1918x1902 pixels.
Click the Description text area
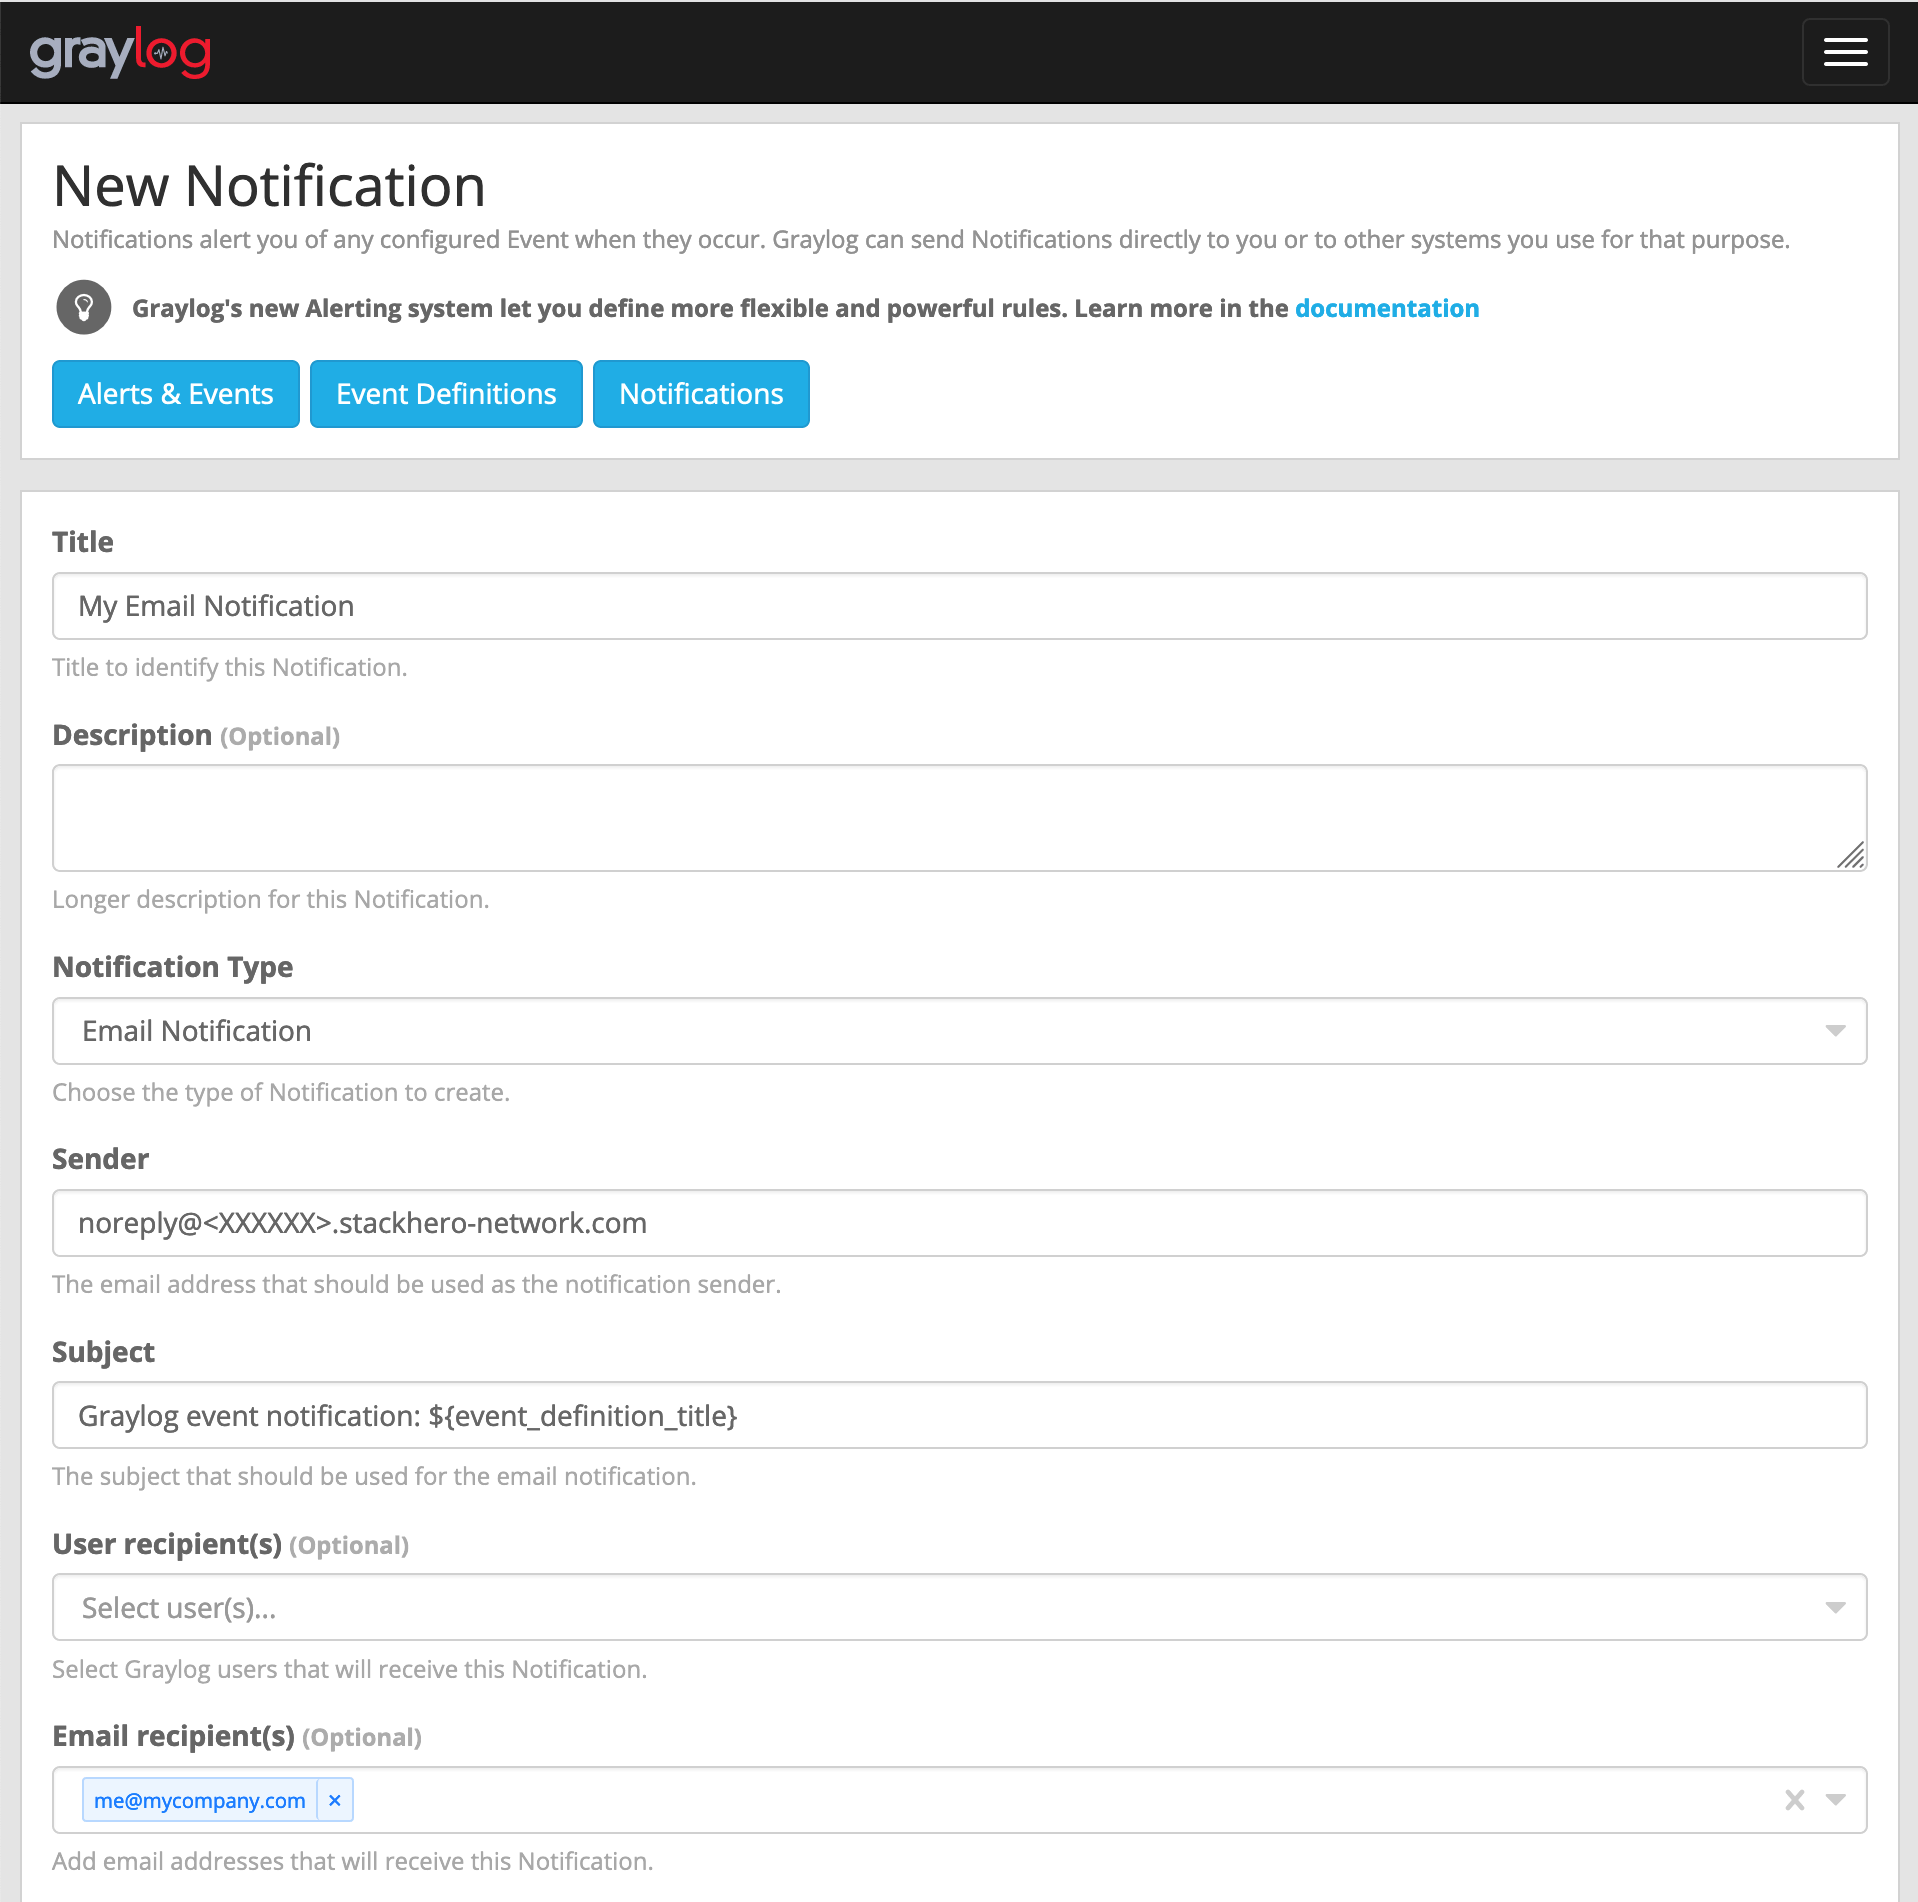click(900, 815)
